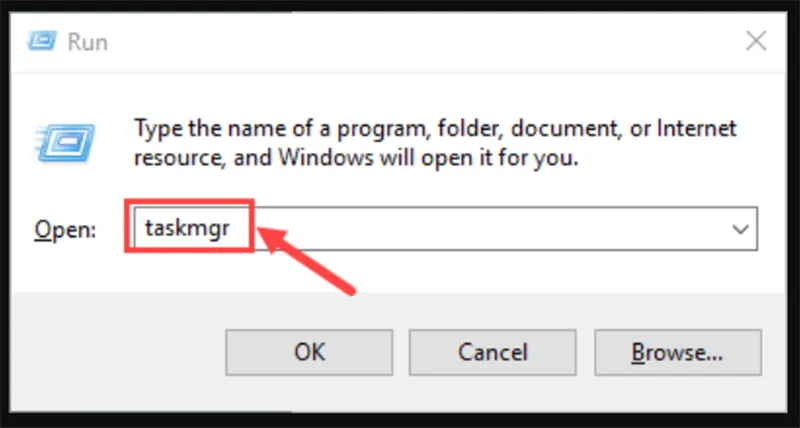Screen dimensions: 800x428
Task: Click the tail end of the red arrow
Action: point(352,290)
